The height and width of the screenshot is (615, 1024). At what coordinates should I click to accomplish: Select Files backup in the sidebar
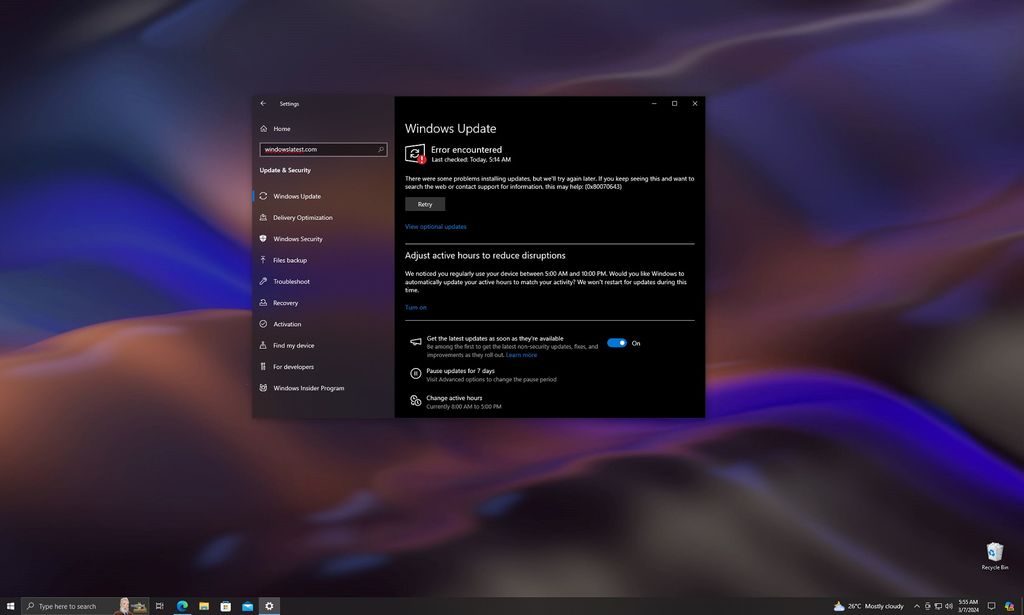290,260
